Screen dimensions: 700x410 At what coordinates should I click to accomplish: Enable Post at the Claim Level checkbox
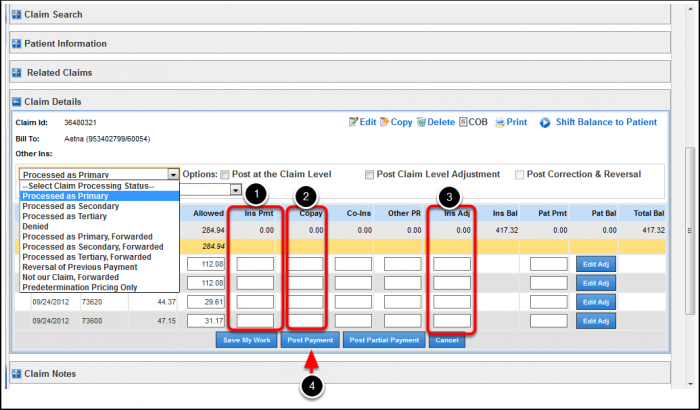(225, 174)
